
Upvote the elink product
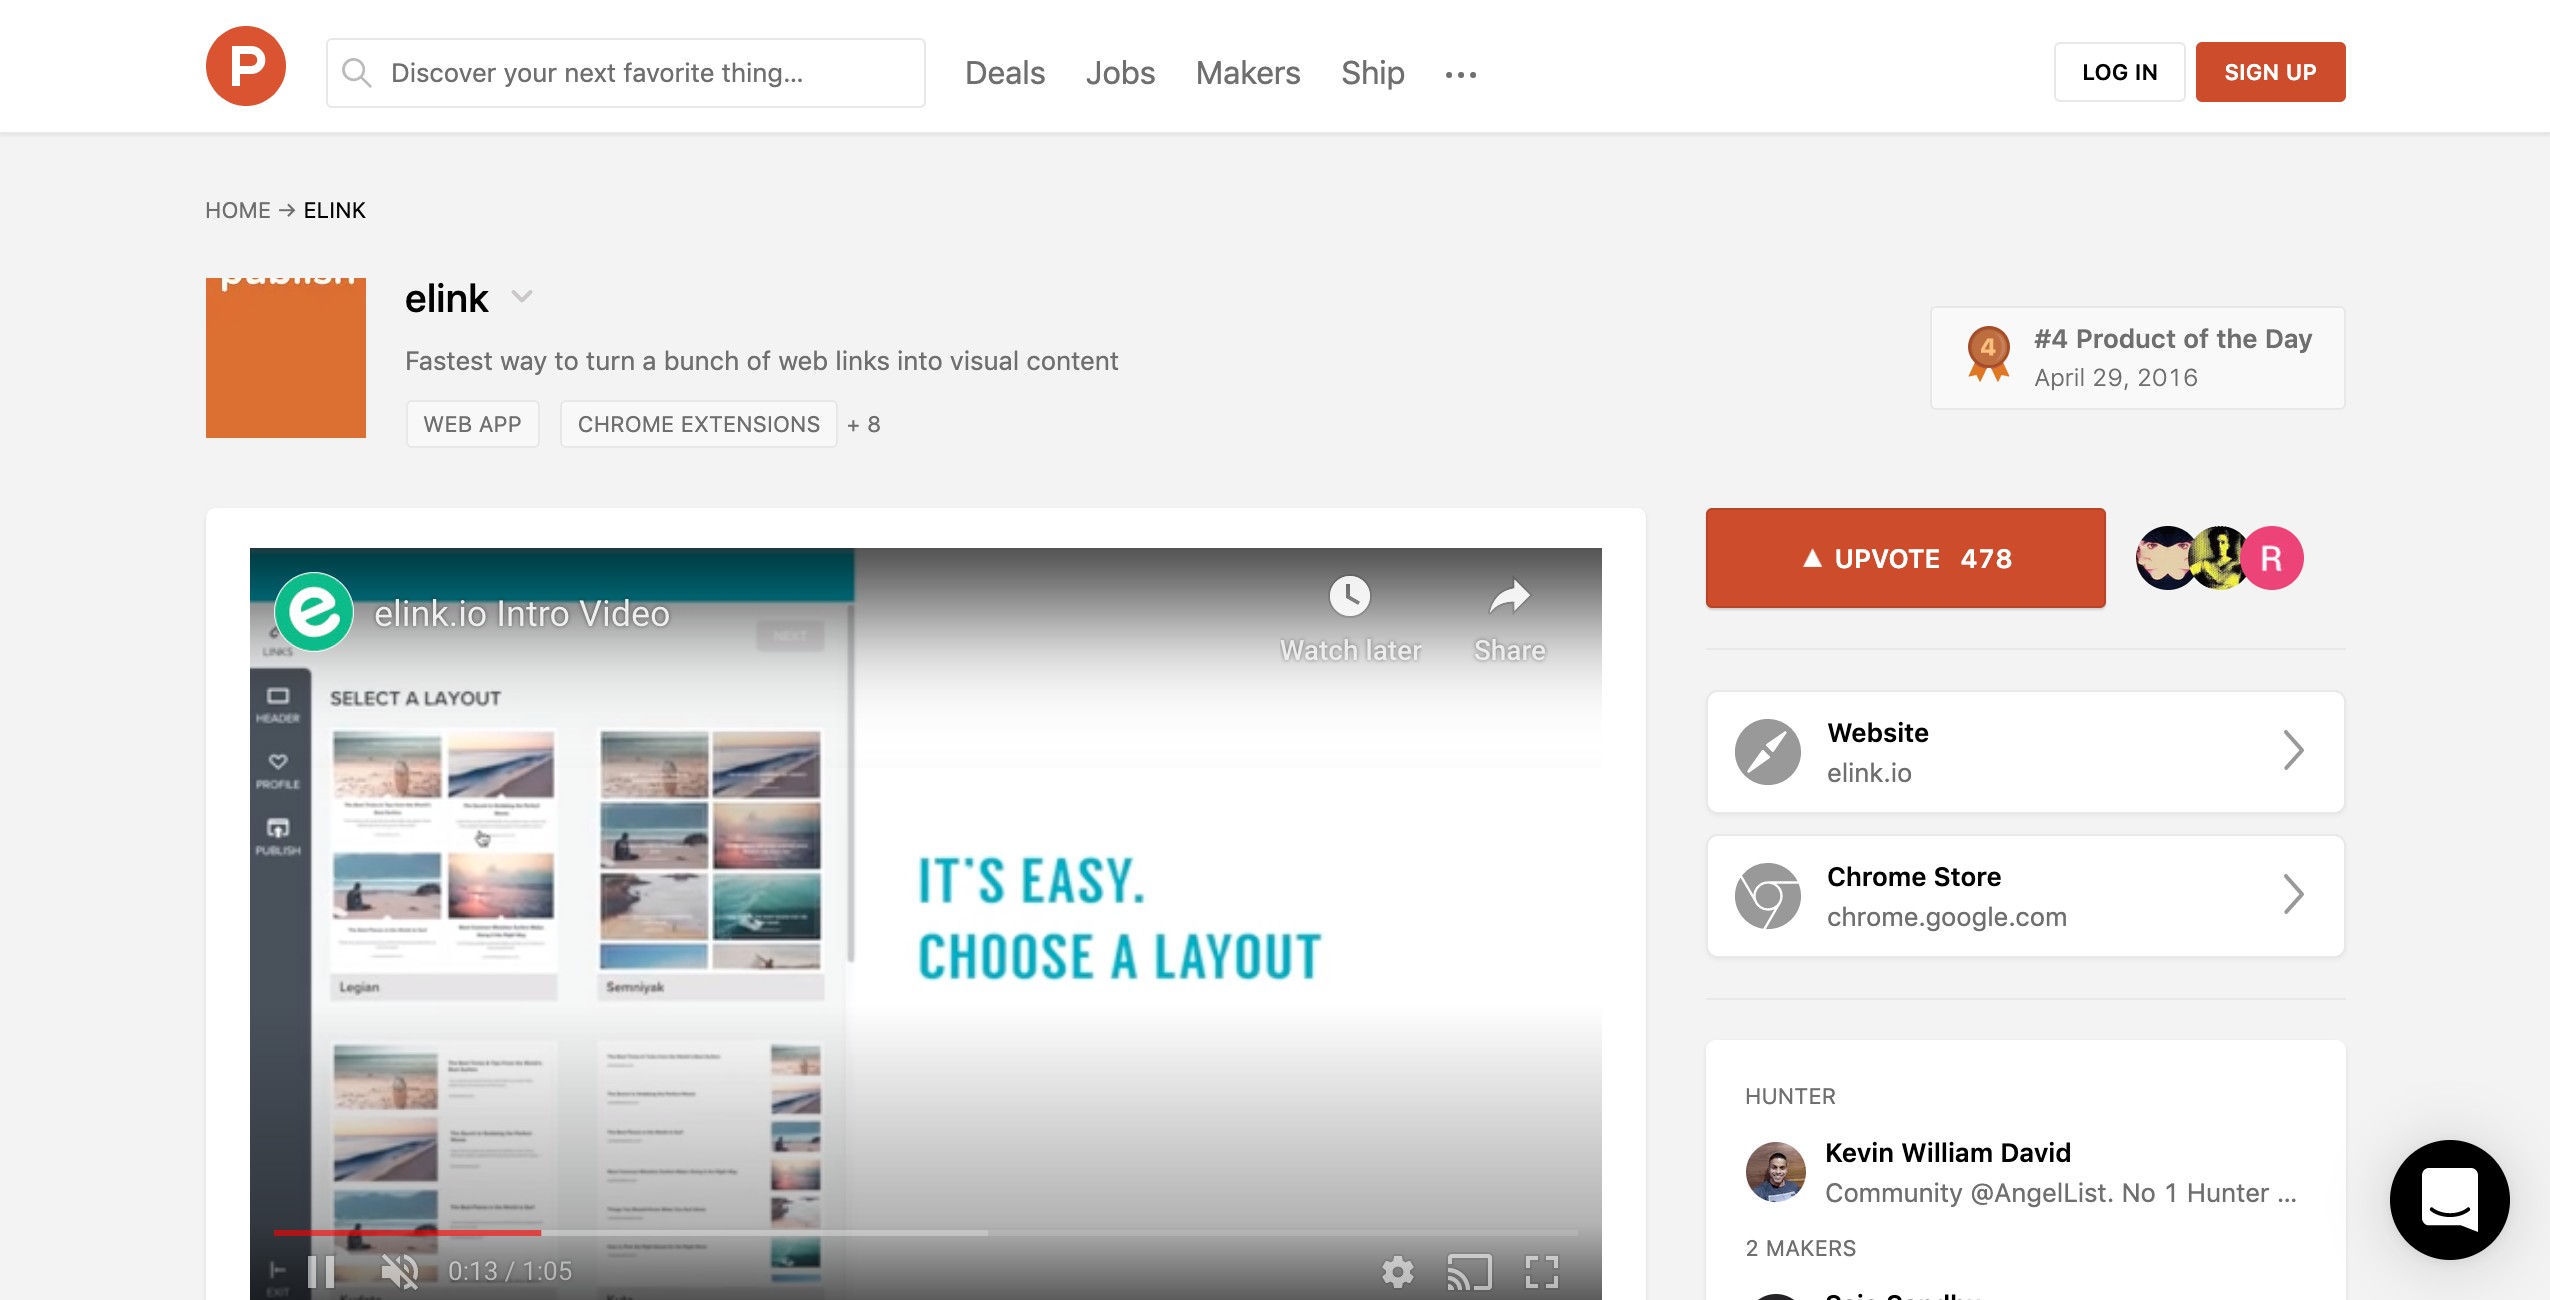pyautogui.click(x=1906, y=558)
